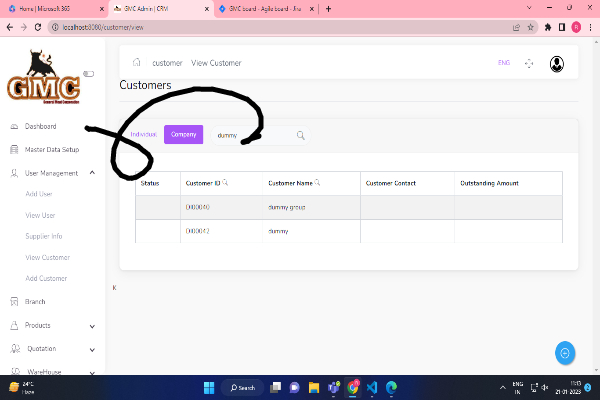600x400 pixels.
Task: Click the fullscreen icon in the header
Action: (x=529, y=63)
